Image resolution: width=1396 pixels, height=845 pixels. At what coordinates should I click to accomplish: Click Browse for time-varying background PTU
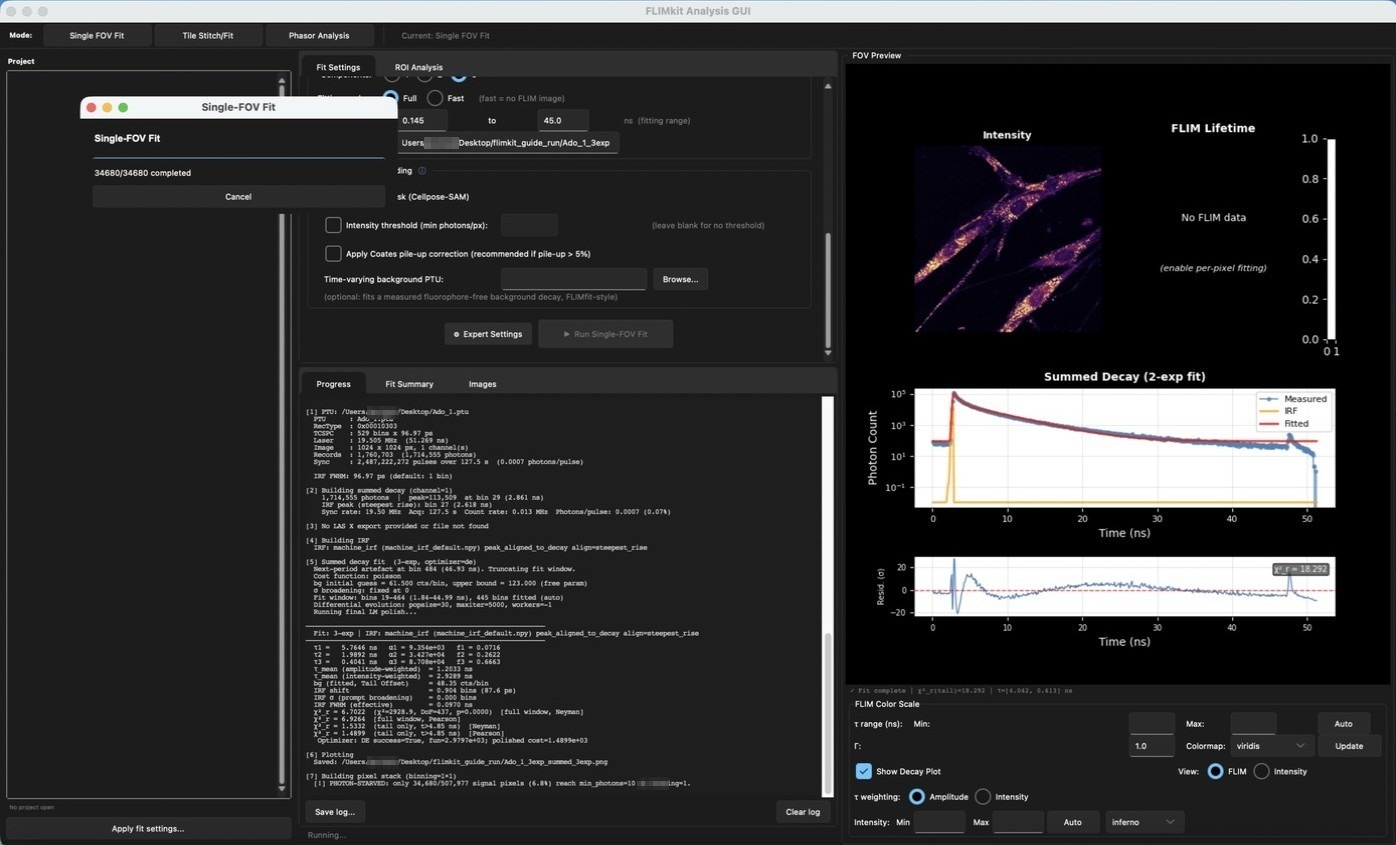(680, 279)
